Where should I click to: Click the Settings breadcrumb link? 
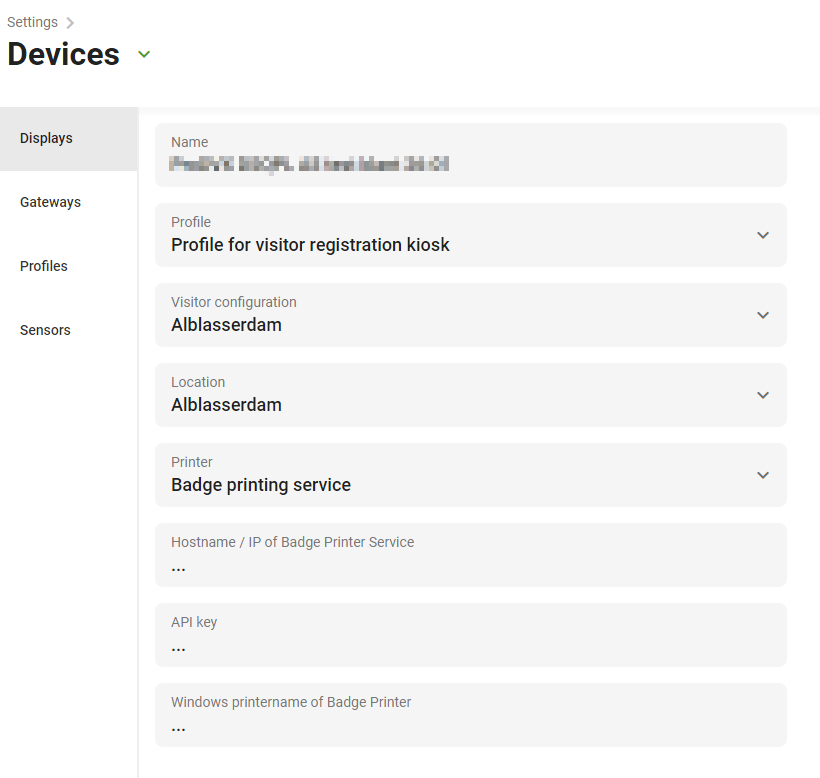pyautogui.click(x=32, y=22)
